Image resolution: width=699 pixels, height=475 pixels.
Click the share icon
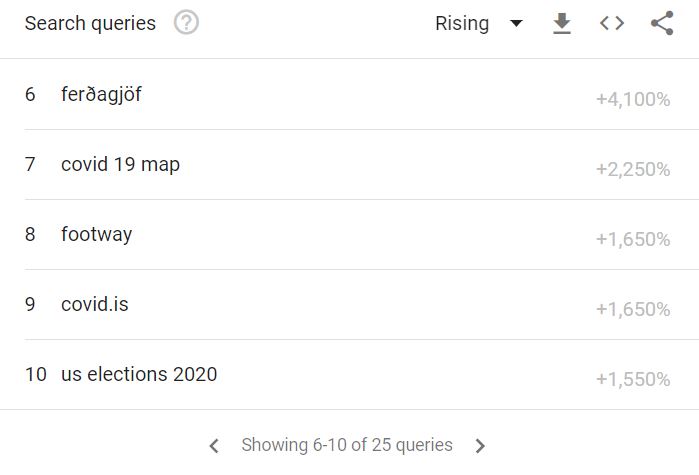(662, 23)
